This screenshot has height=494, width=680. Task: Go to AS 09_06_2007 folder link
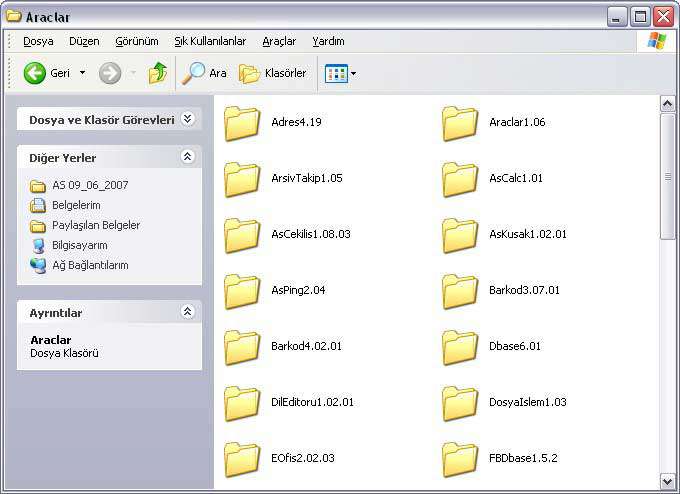[90, 185]
